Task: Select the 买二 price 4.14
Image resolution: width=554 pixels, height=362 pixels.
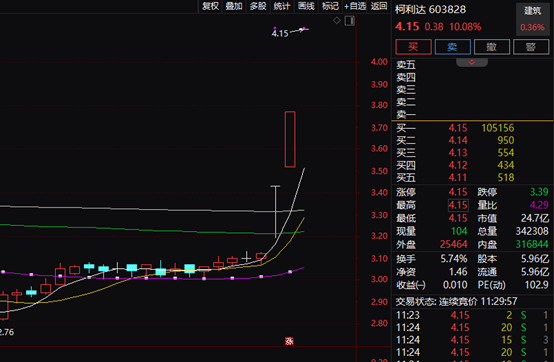Action: click(458, 140)
